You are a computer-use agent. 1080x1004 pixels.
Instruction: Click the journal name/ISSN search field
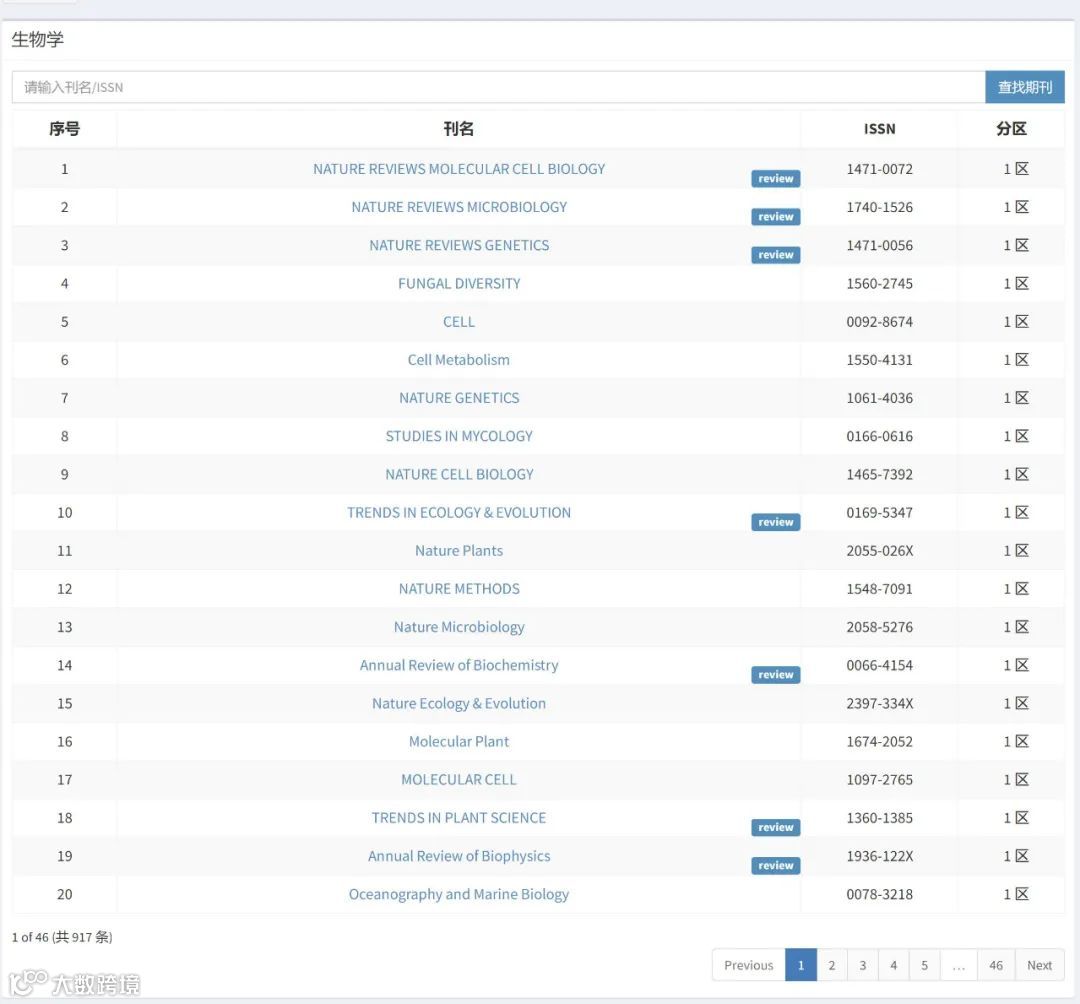(x=498, y=87)
